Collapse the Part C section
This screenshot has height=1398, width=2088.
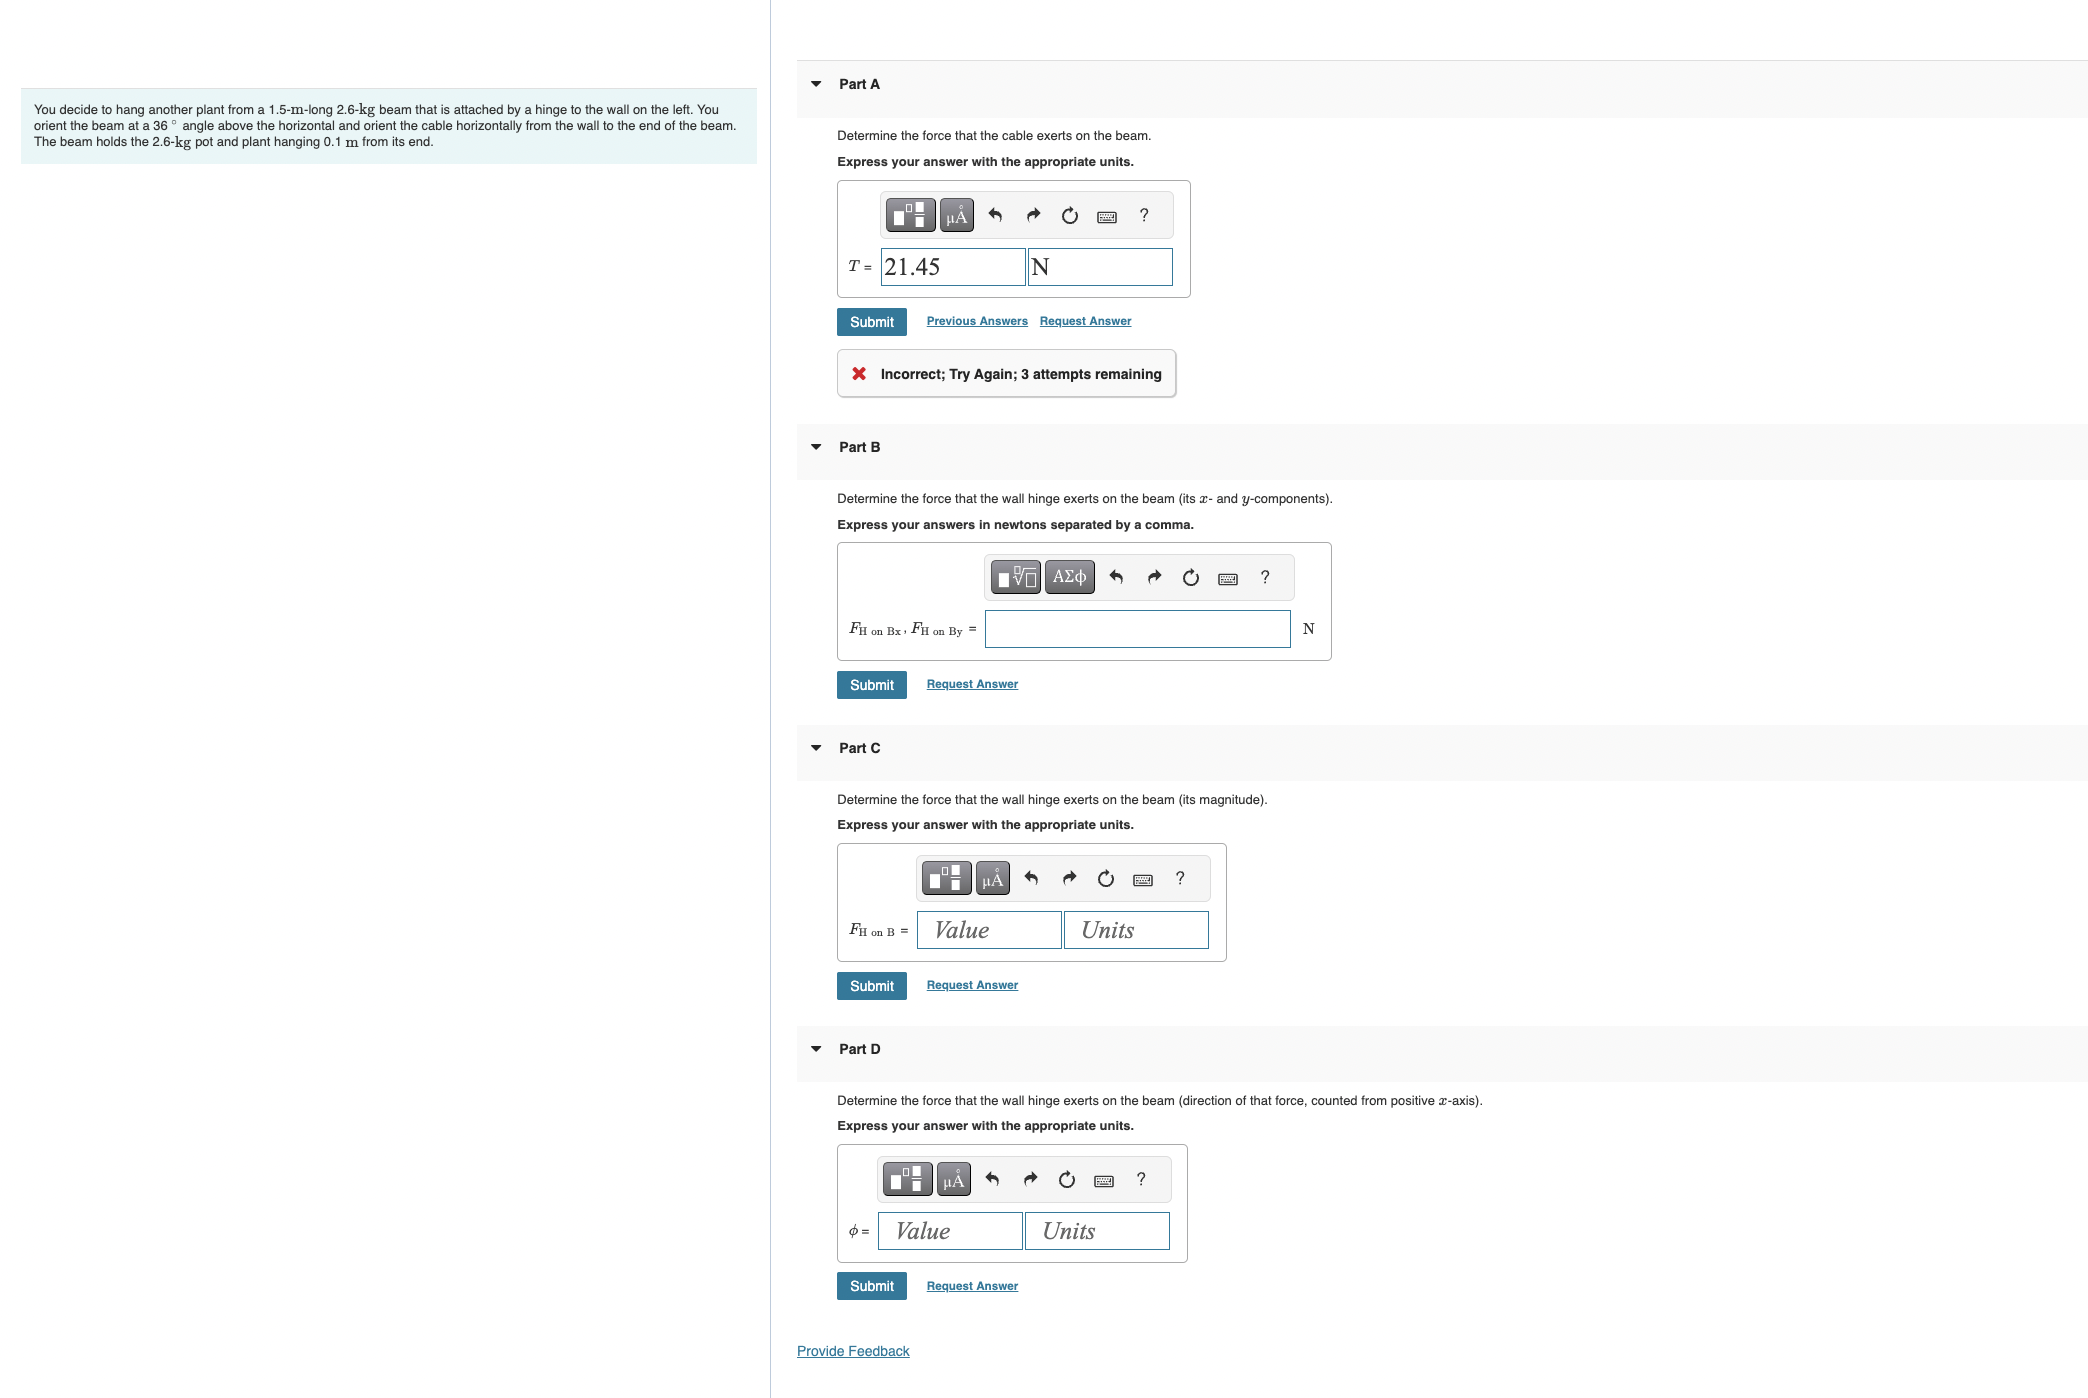point(816,748)
